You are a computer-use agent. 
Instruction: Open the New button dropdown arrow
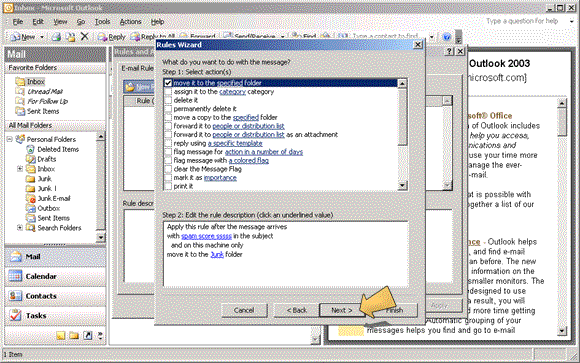pos(42,37)
